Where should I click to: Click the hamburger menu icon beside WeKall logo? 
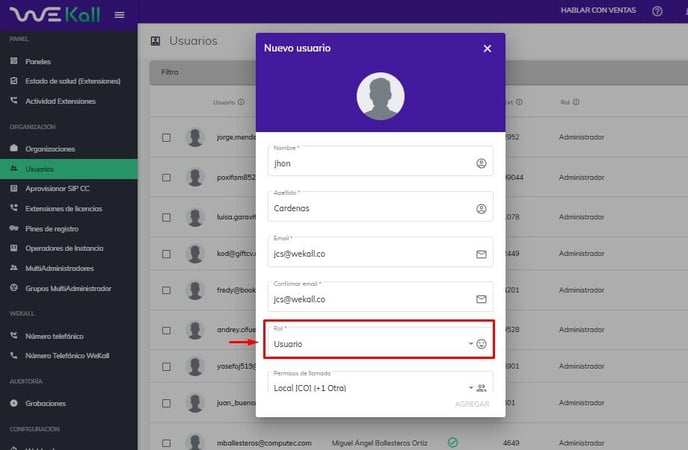point(120,15)
